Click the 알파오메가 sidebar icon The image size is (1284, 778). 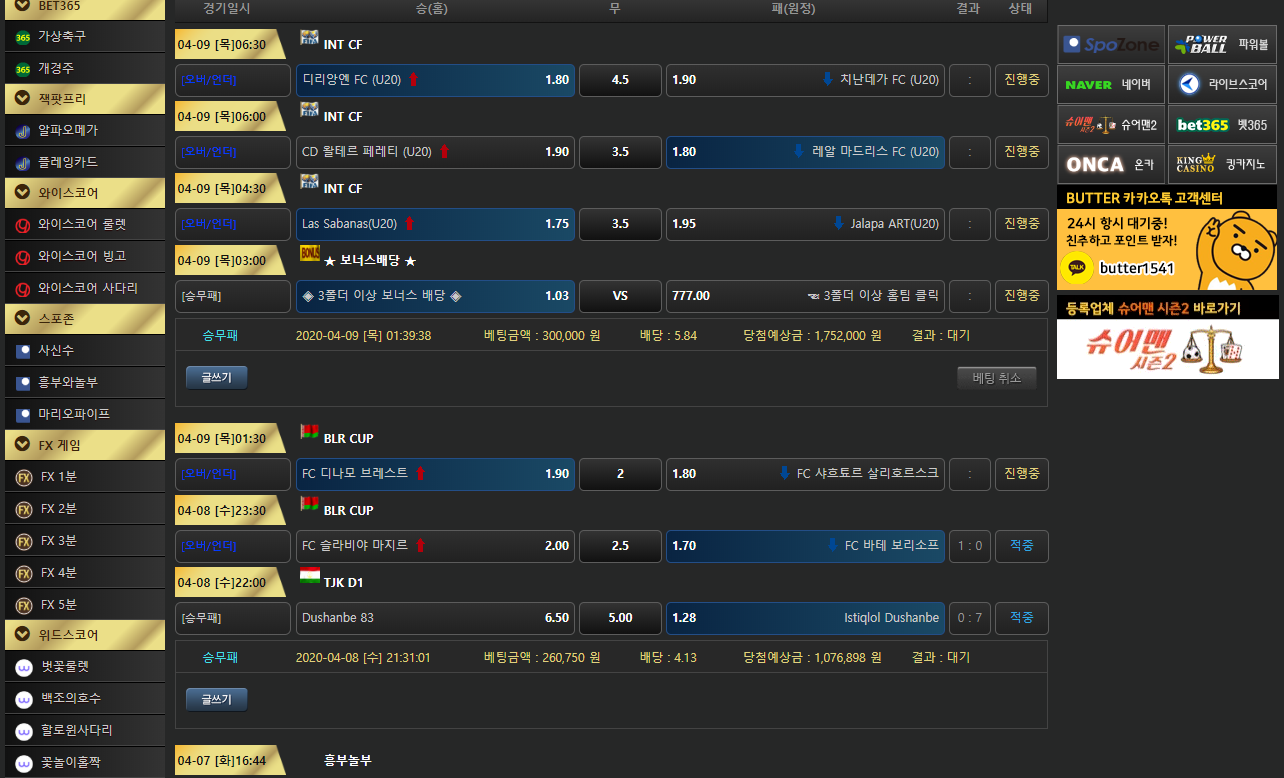pyautogui.click(x=23, y=131)
